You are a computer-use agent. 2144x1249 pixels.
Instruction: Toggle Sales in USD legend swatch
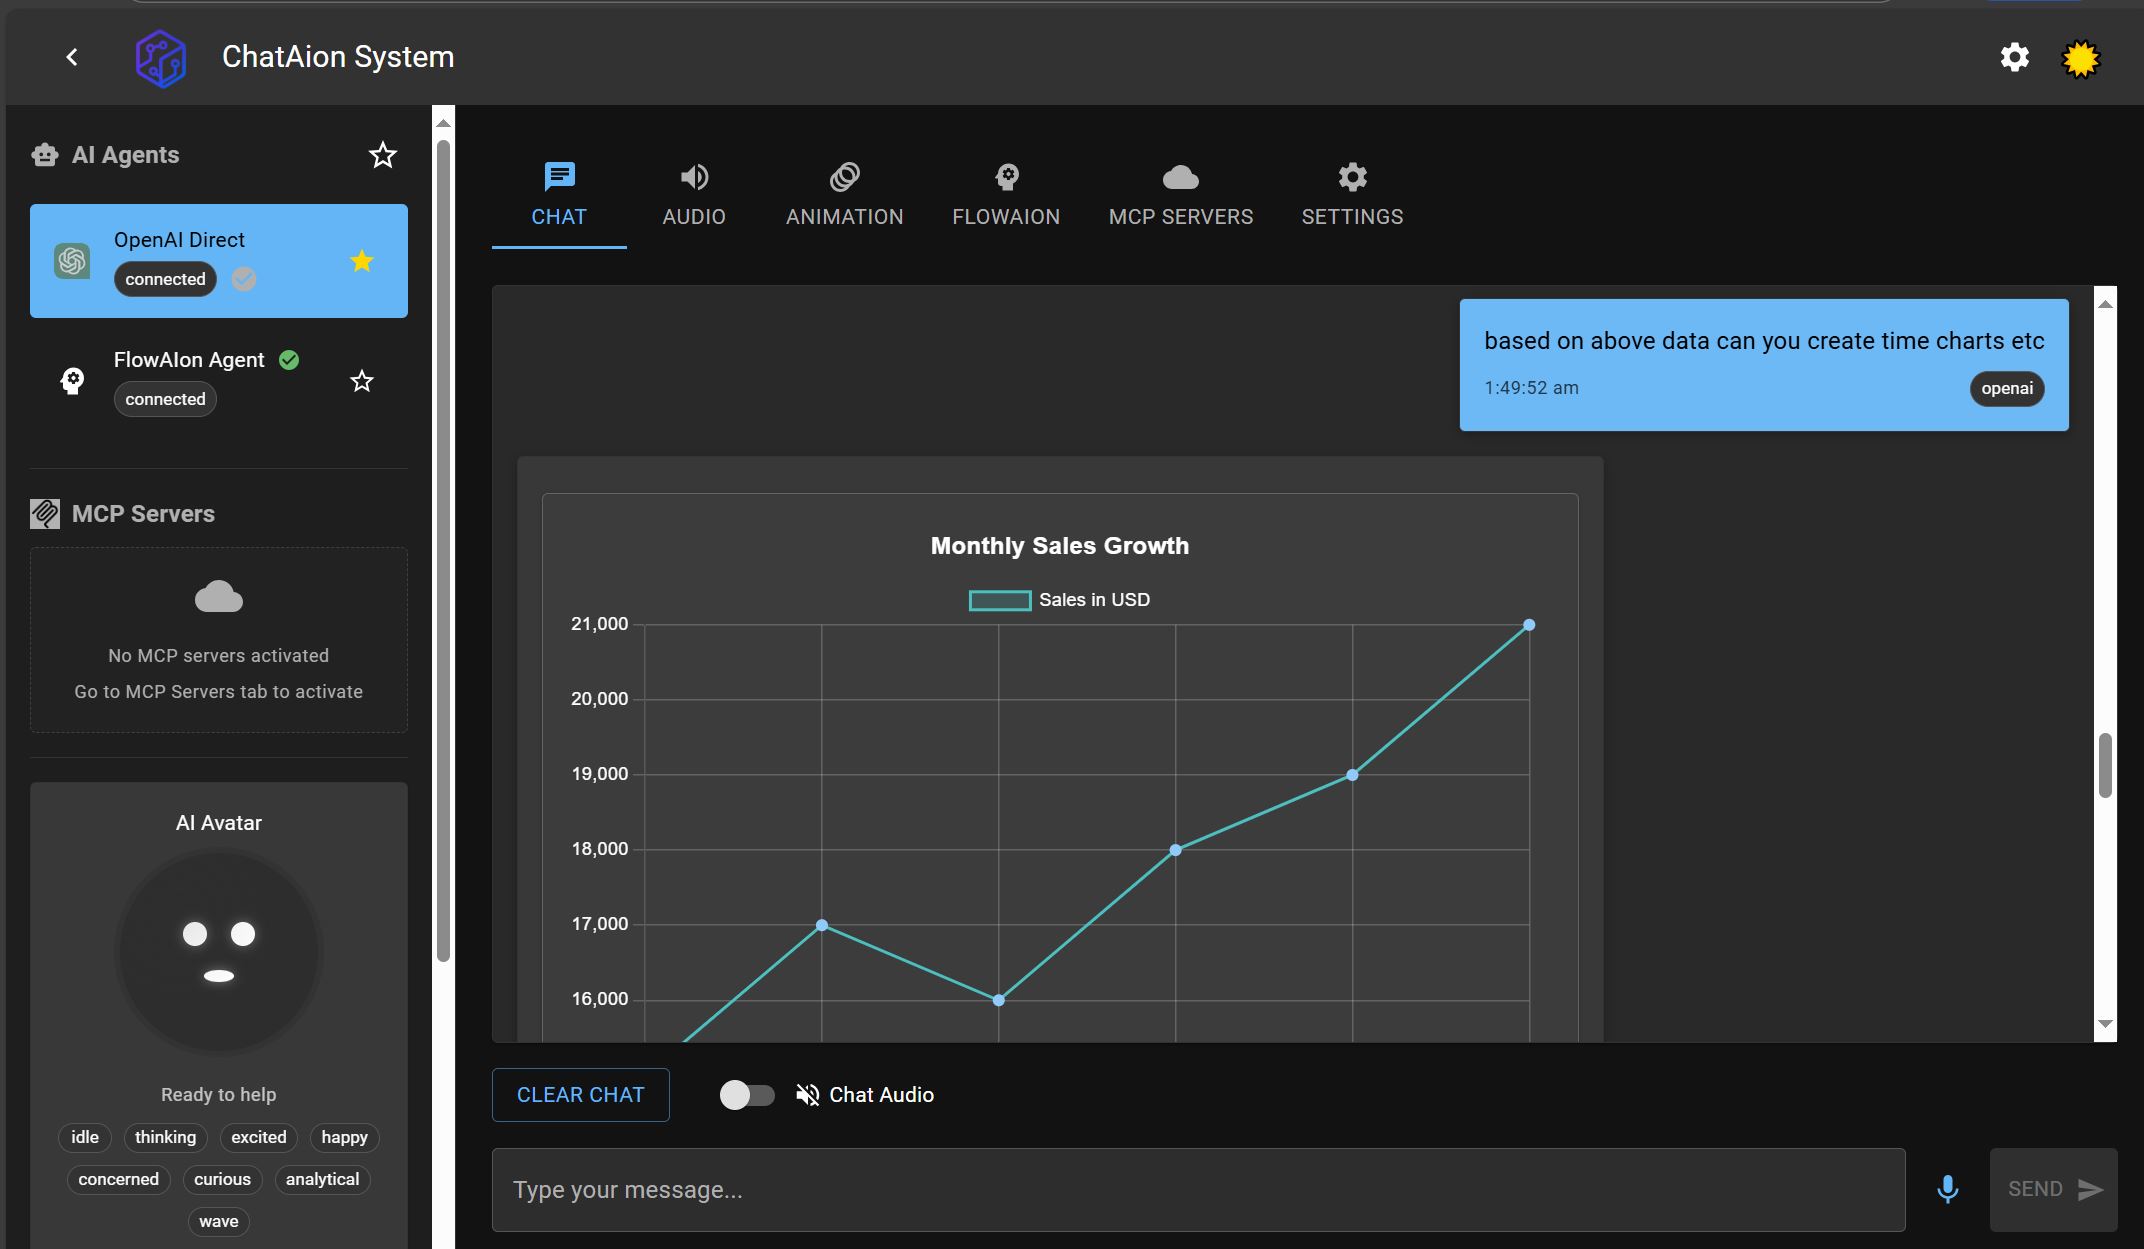click(x=999, y=600)
